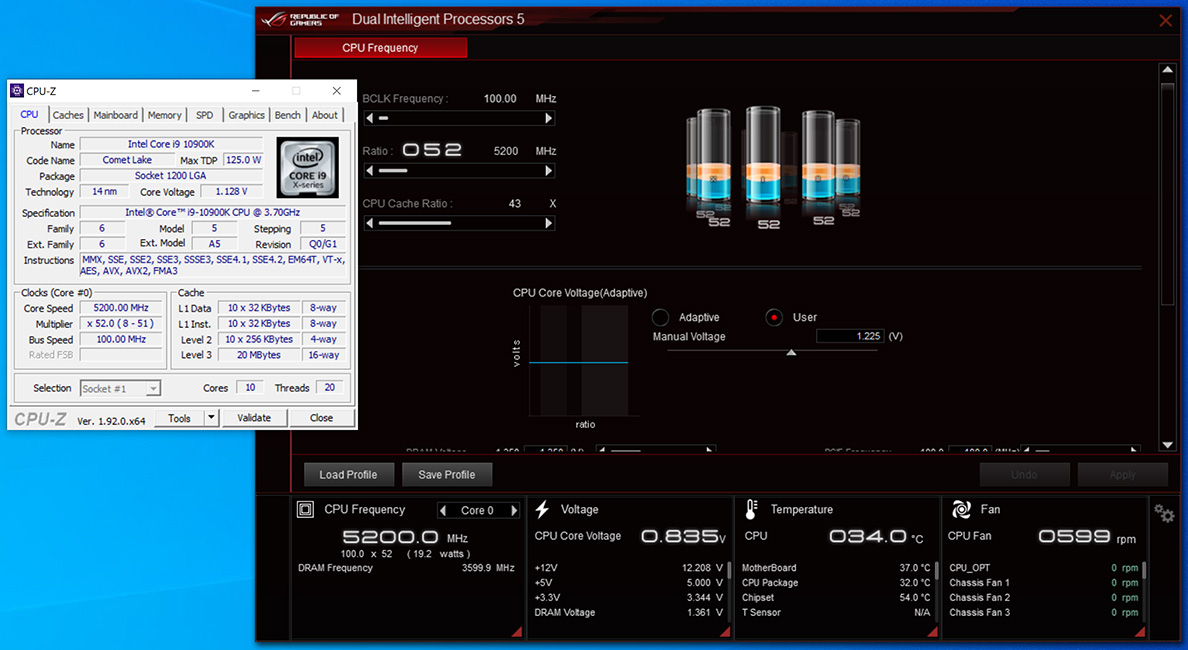Open the Mainboard tab
This screenshot has width=1188, height=650.
[x=116, y=115]
